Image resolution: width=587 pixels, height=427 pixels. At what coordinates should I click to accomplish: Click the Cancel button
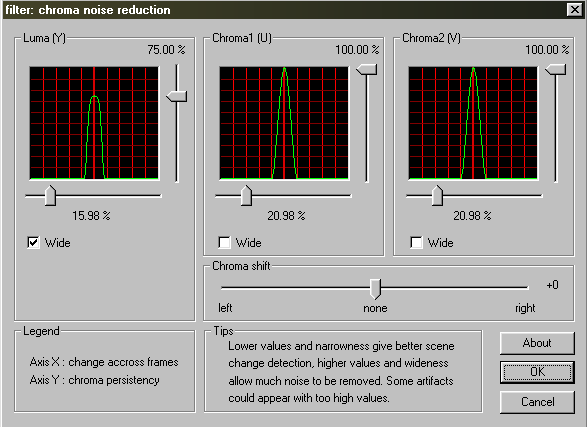(537, 402)
